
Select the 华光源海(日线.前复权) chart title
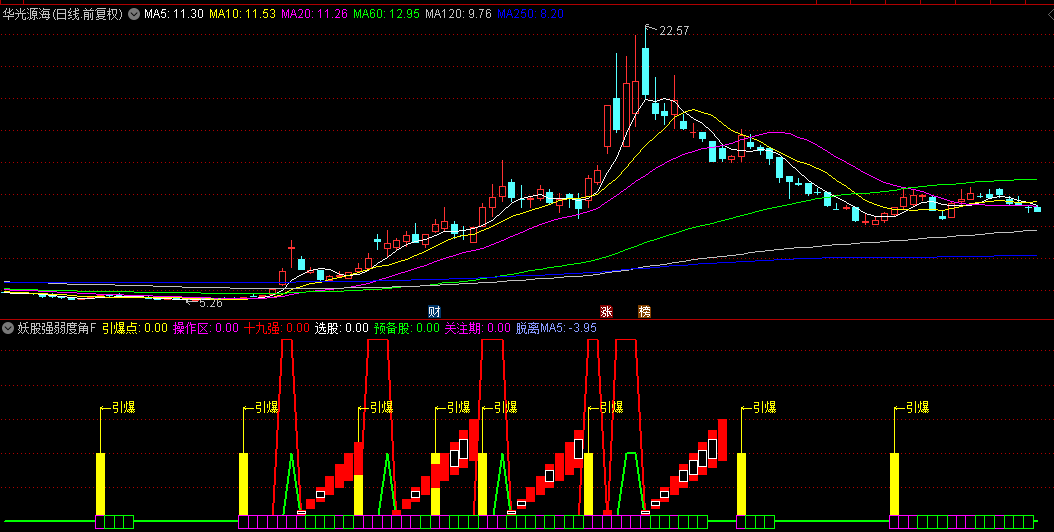point(63,13)
